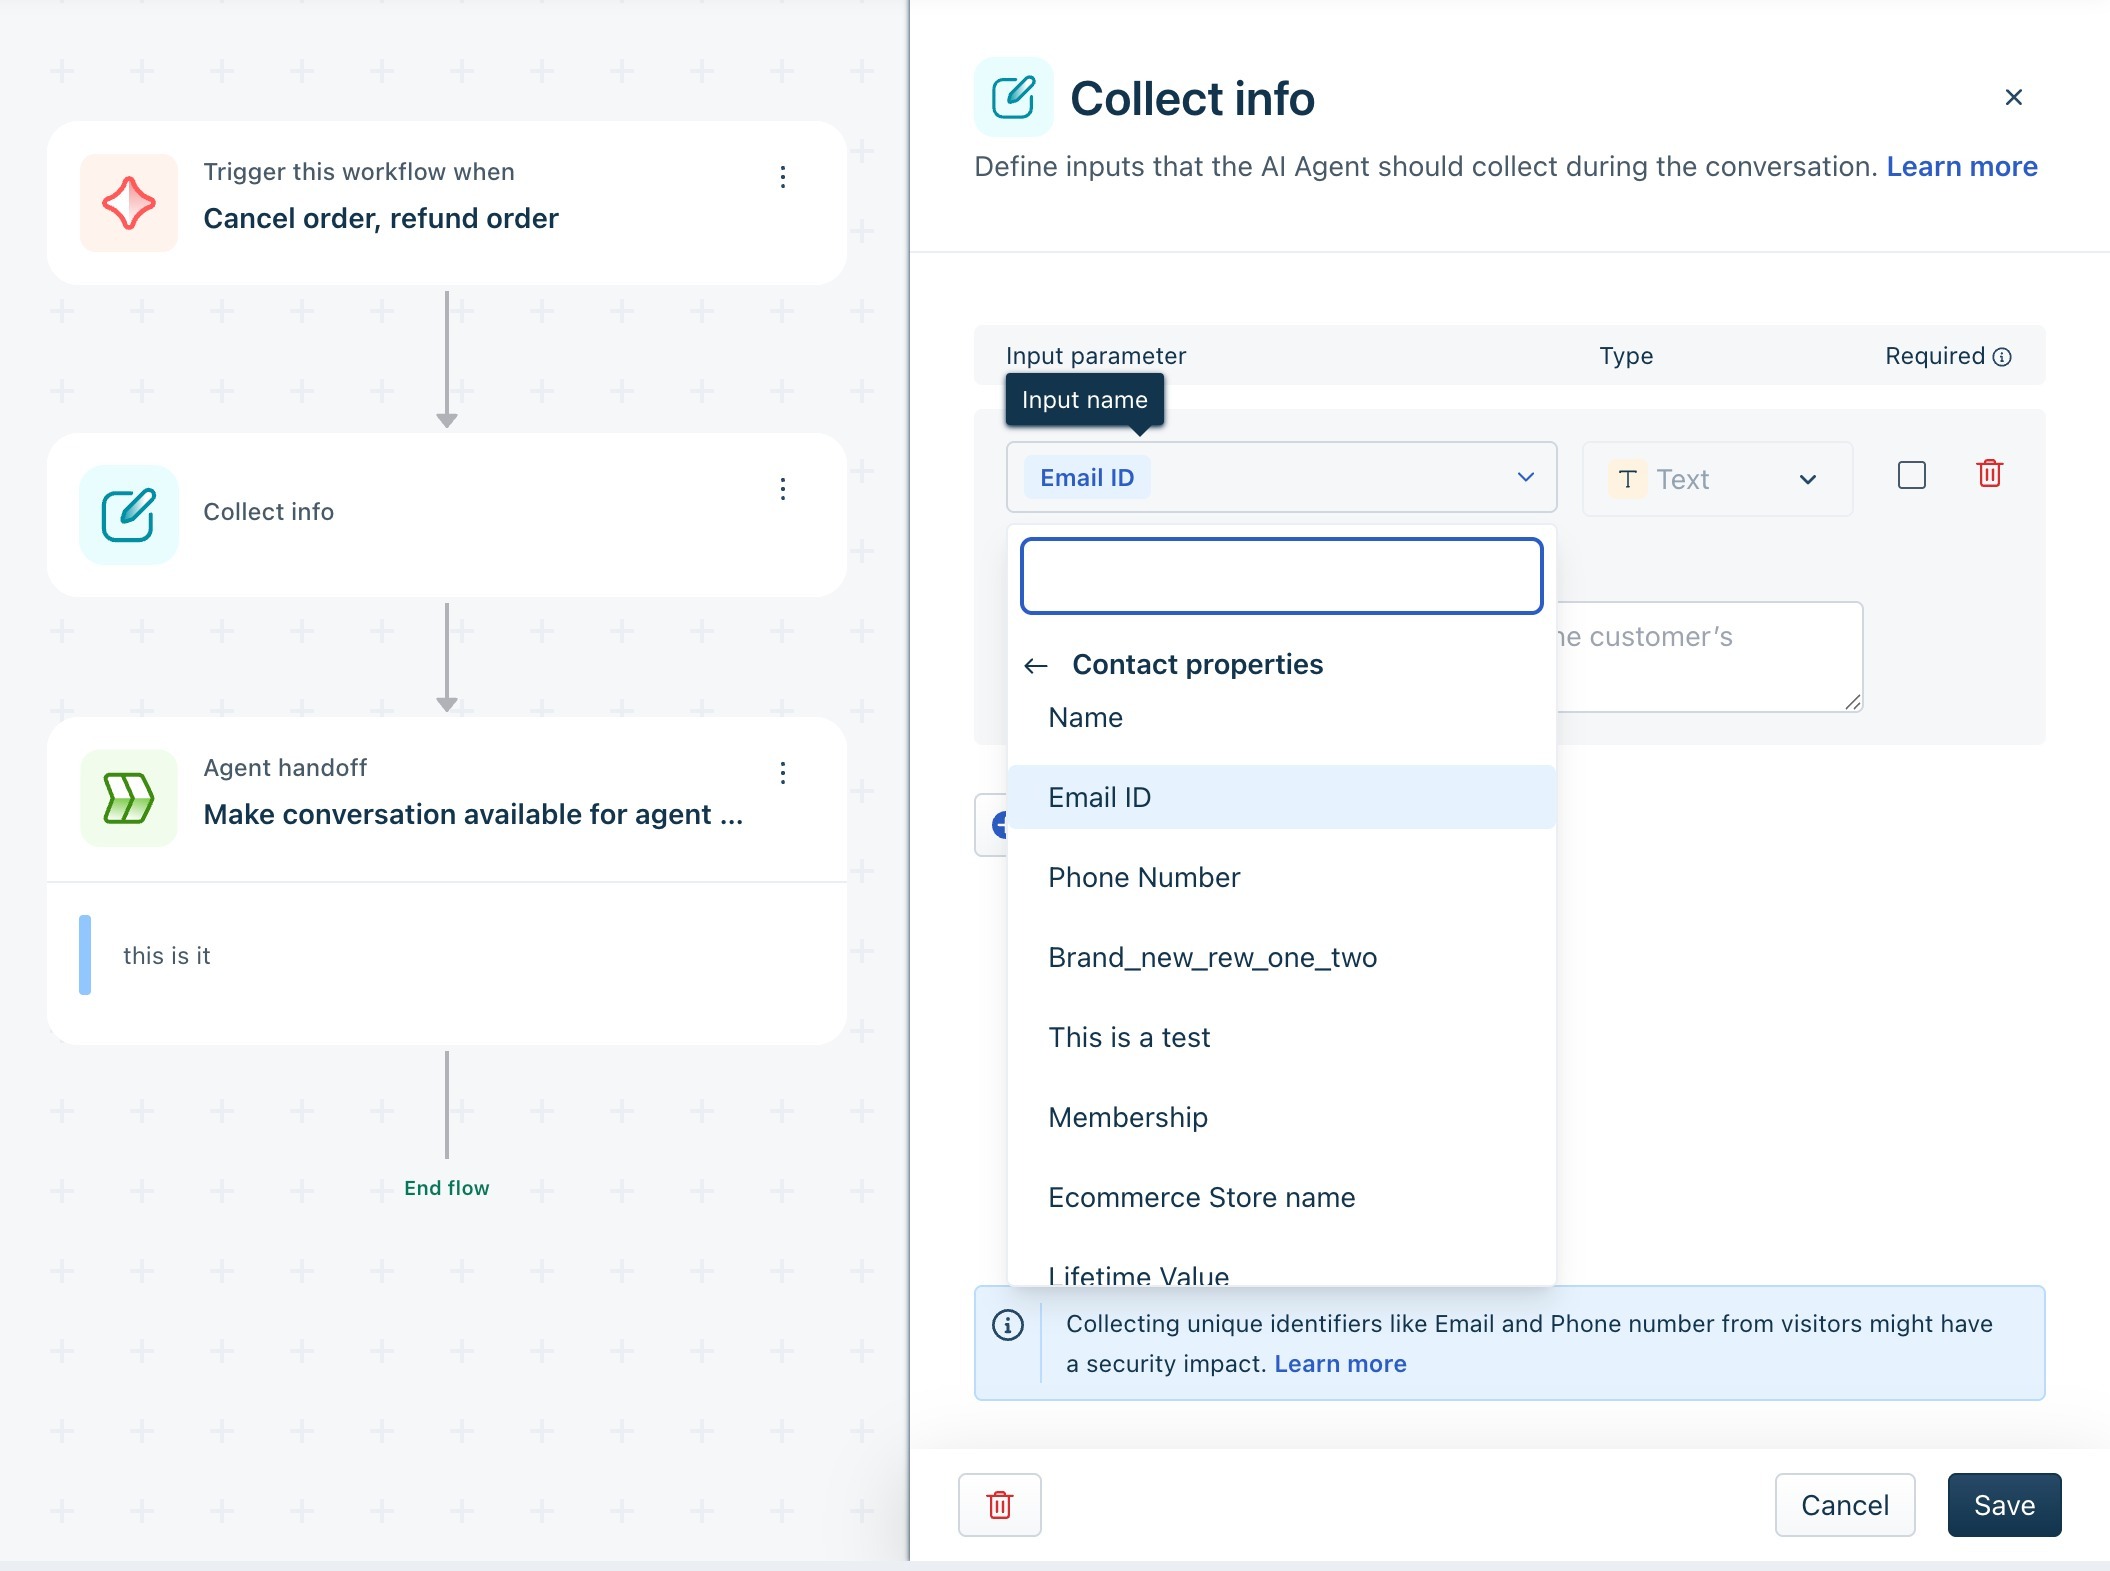Viewport: 2110px width, 1571px height.
Task: Expand the Email ID input name dropdown
Action: (x=1525, y=477)
